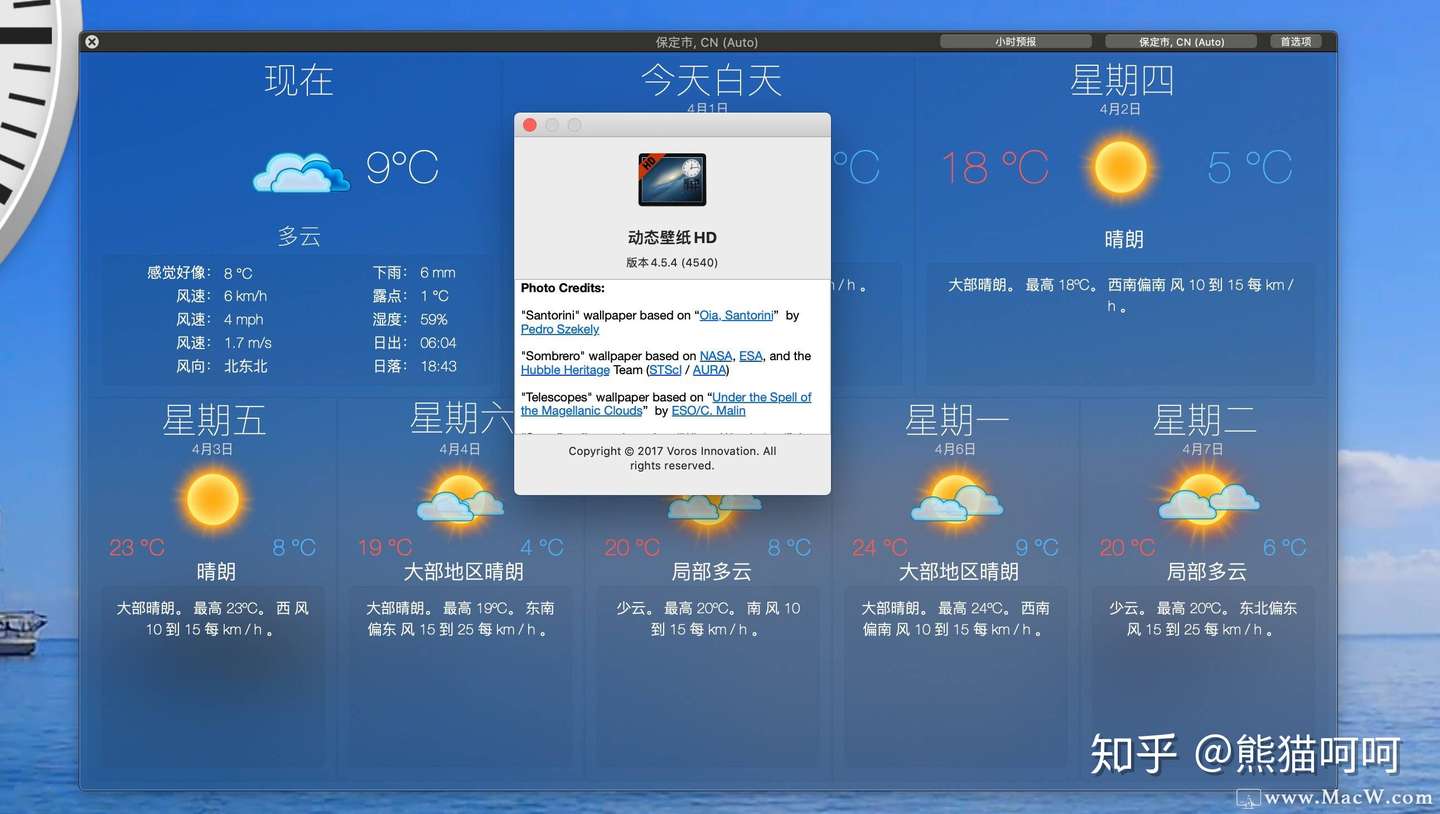The height and width of the screenshot is (814, 1440).
Task: Click the 4月1日 date under 今天白天
Action: tap(708, 107)
